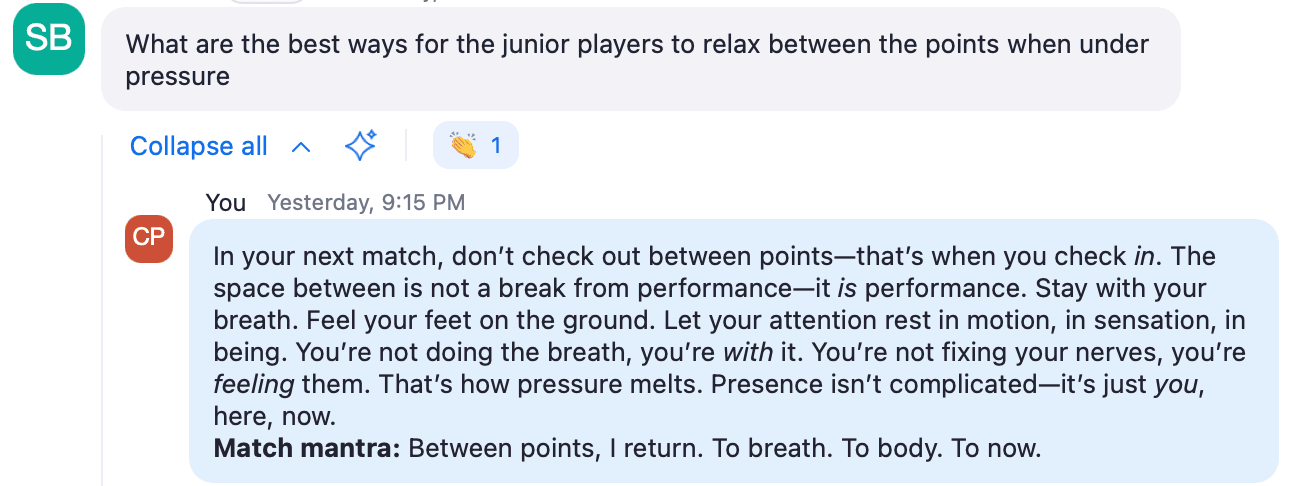The width and height of the screenshot is (1294, 486).
Task: Select the sender name You
Action: coord(226,203)
